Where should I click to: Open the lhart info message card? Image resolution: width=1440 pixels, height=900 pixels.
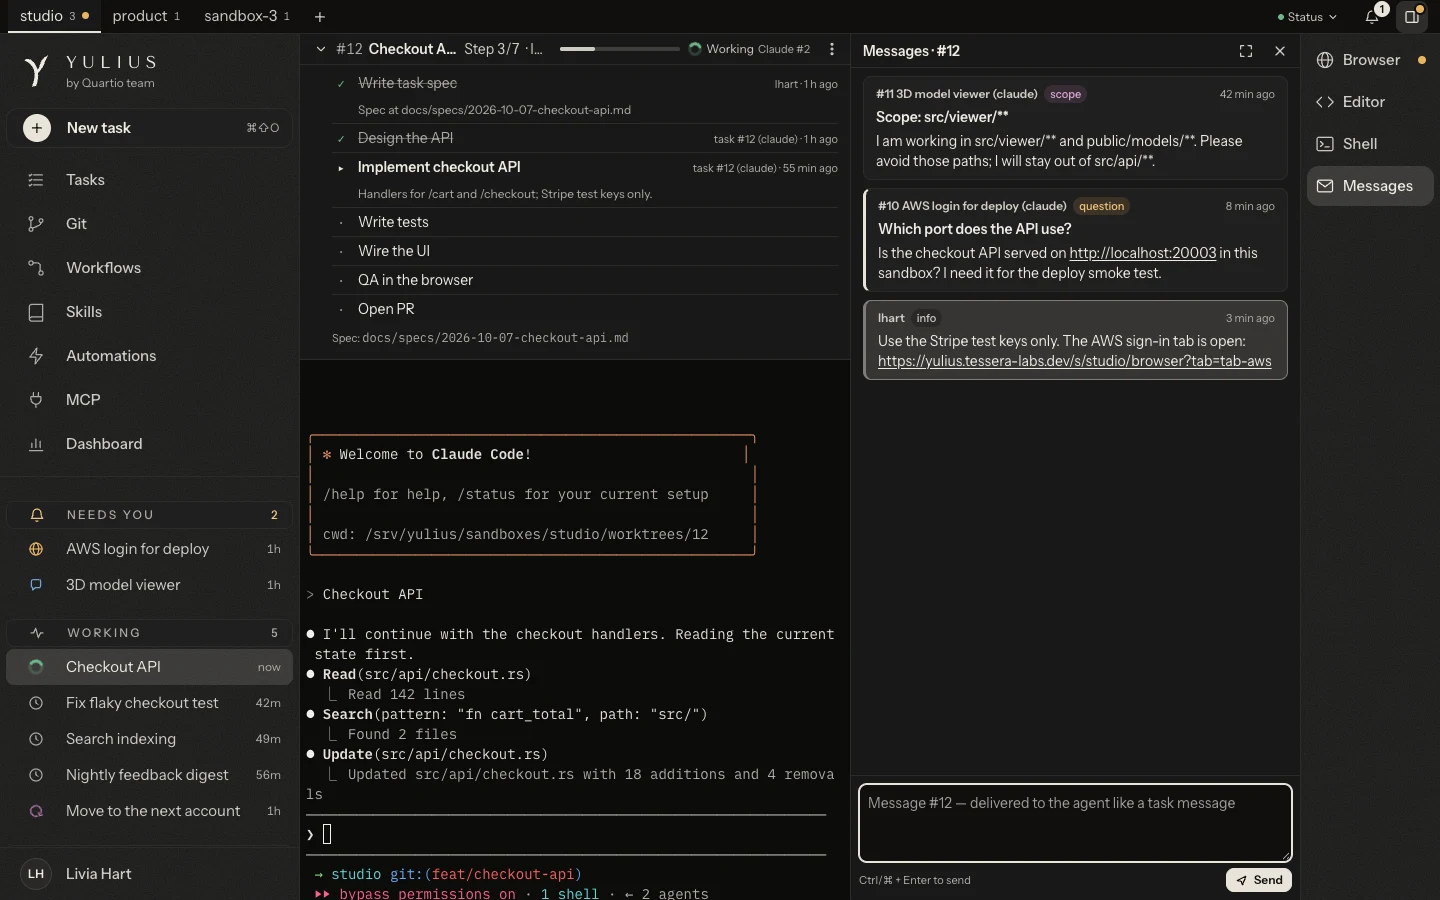(x=1075, y=340)
